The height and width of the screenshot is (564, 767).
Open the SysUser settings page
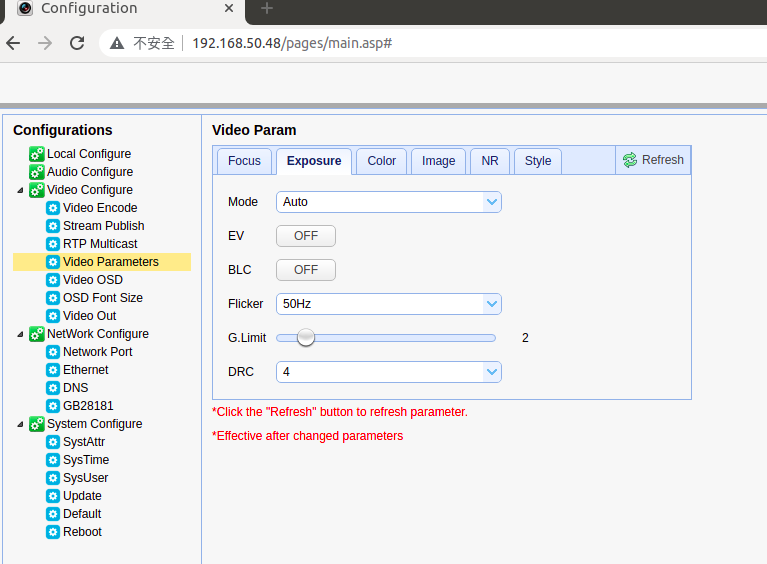86,478
